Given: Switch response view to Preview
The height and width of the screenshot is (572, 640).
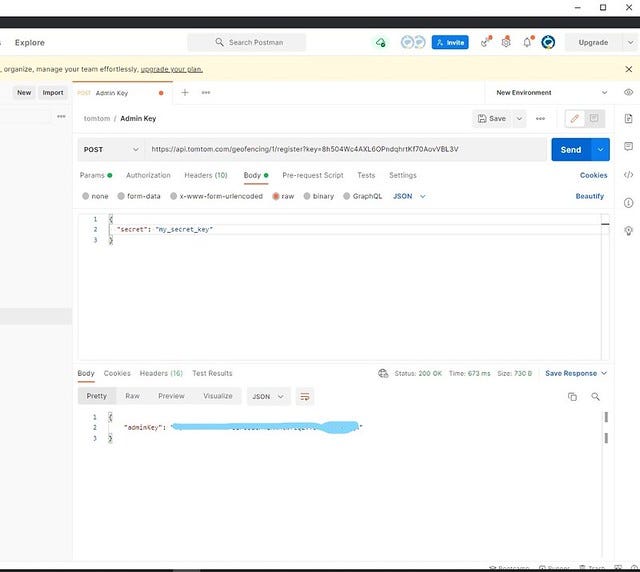Looking at the screenshot, I should (x=171, y=396).
